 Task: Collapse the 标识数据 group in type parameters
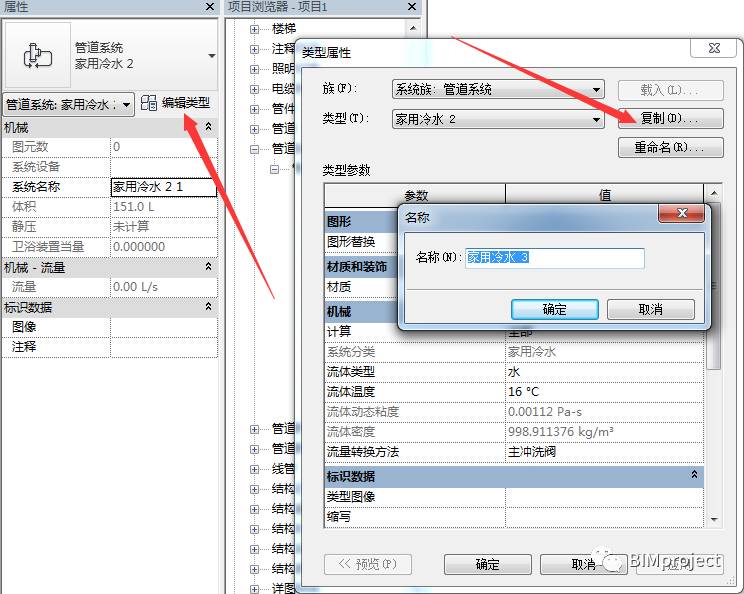[694, 474]
